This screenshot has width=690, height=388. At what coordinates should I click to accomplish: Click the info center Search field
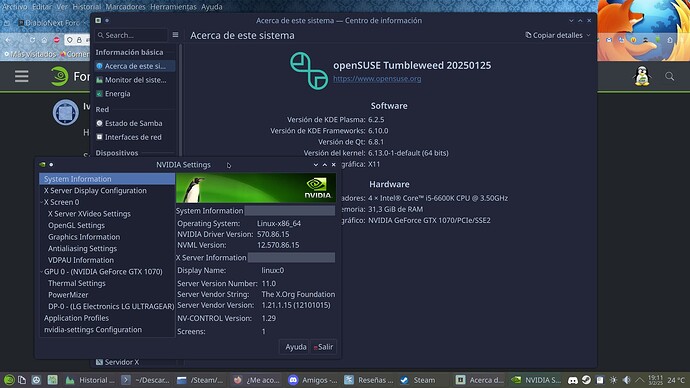pos(131,35)
